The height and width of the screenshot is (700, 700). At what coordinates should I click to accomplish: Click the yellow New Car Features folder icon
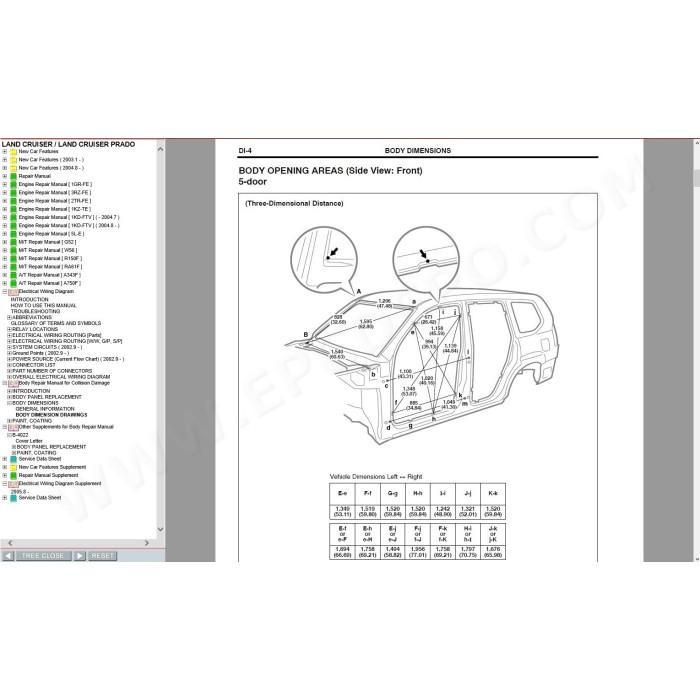[x=13, y=152]
